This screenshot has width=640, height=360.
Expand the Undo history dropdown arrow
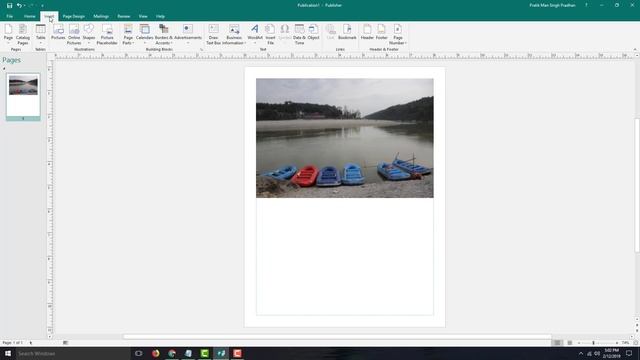point(24,6)
